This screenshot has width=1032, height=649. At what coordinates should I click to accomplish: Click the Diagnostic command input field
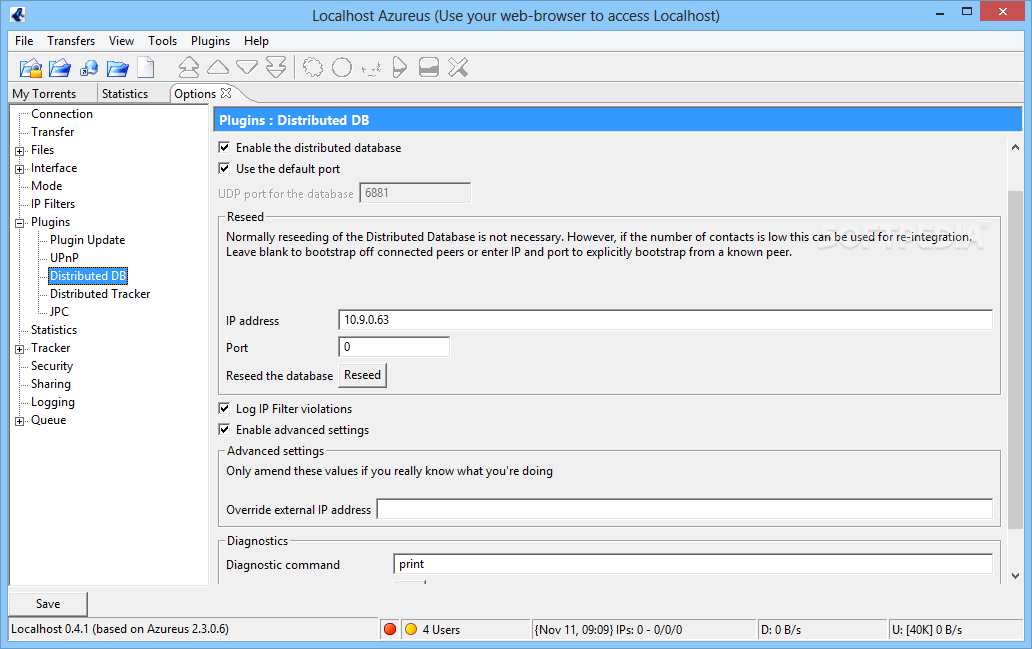click(693, 564)
